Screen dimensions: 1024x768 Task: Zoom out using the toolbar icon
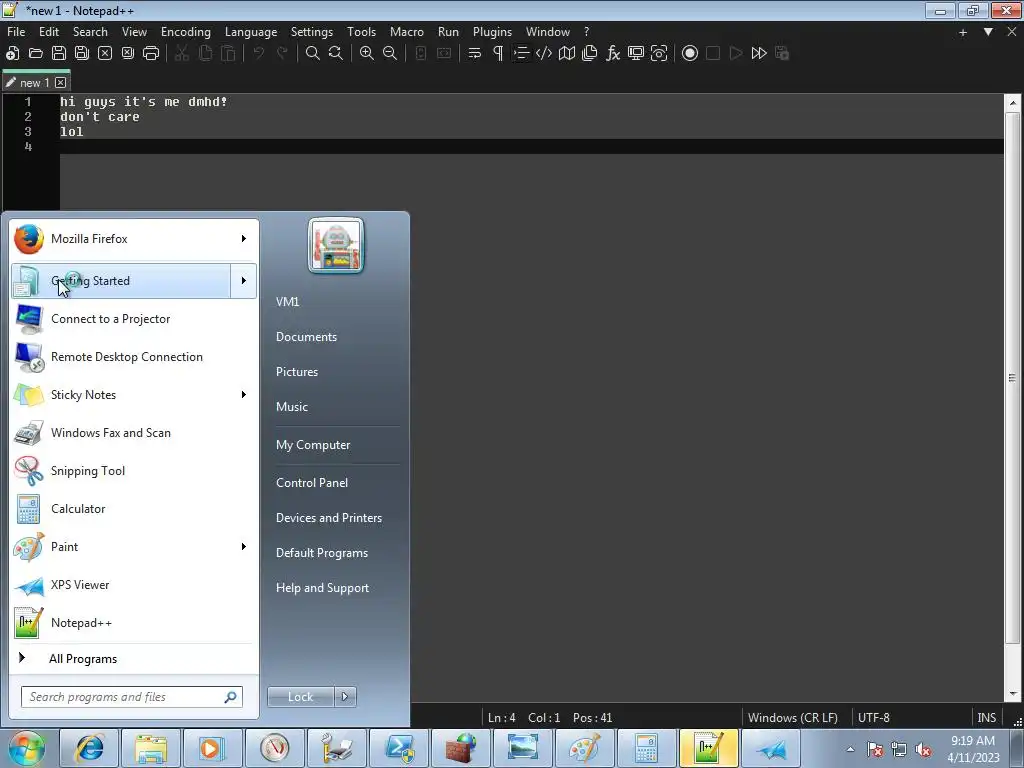pyautogui.click(x=390, y=54)
